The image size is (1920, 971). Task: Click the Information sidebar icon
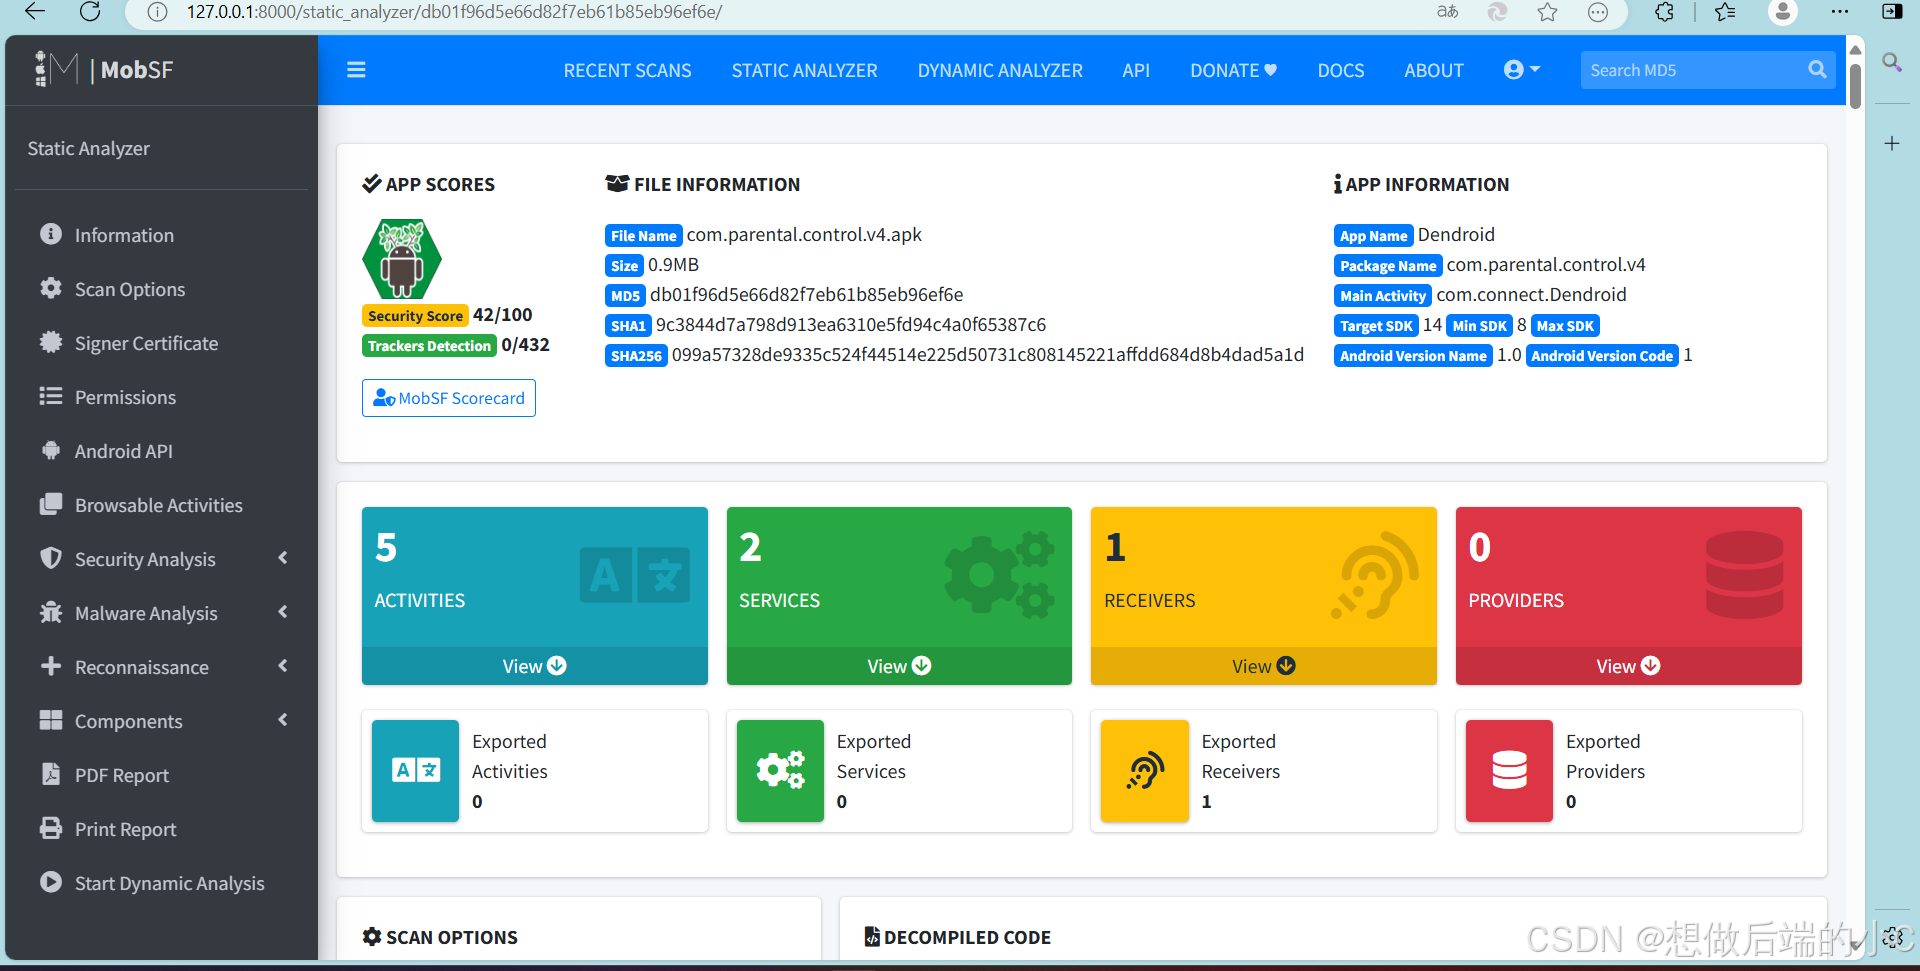click(51, 234)
